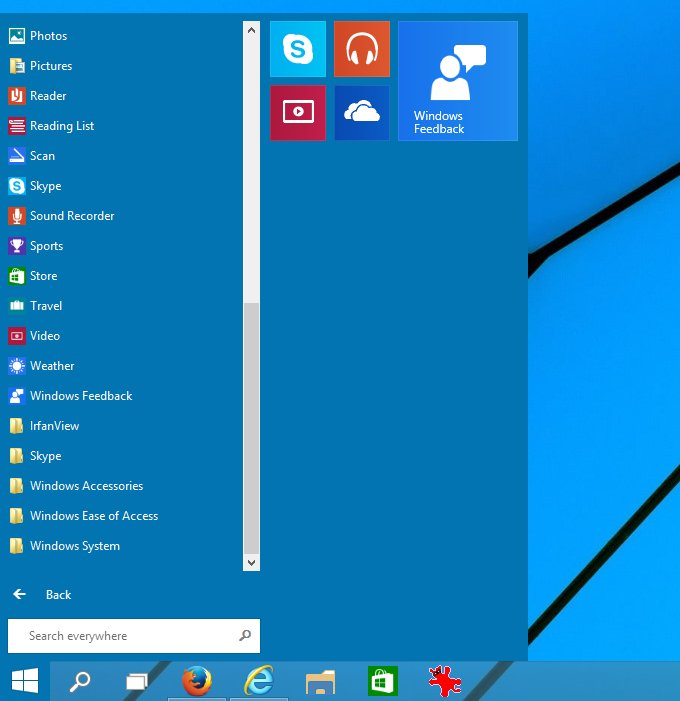Open the Sound Recorder microphone icon
The height and width of the screenshot is (701, 680).
17,216
